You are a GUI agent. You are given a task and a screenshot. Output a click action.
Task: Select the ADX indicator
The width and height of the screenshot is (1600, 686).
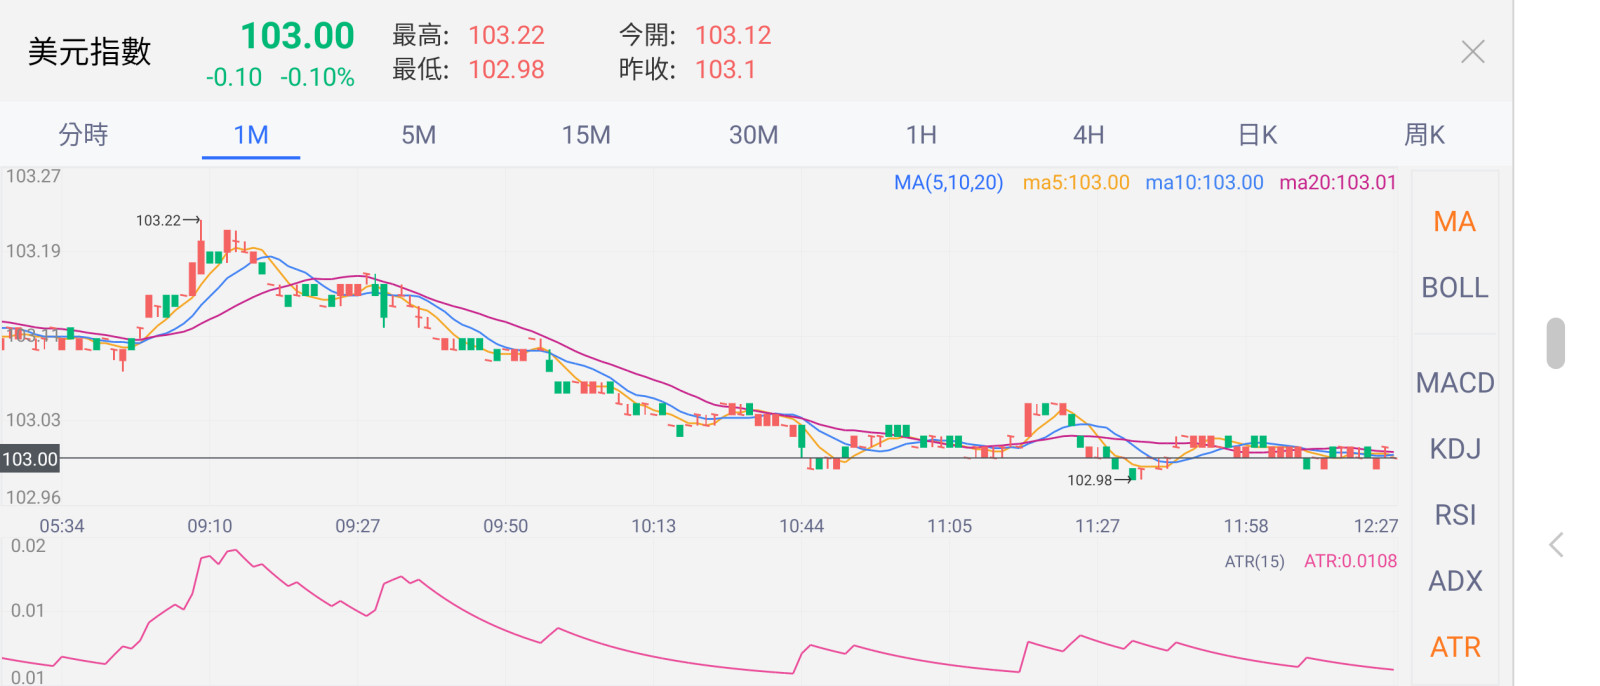1455,581
